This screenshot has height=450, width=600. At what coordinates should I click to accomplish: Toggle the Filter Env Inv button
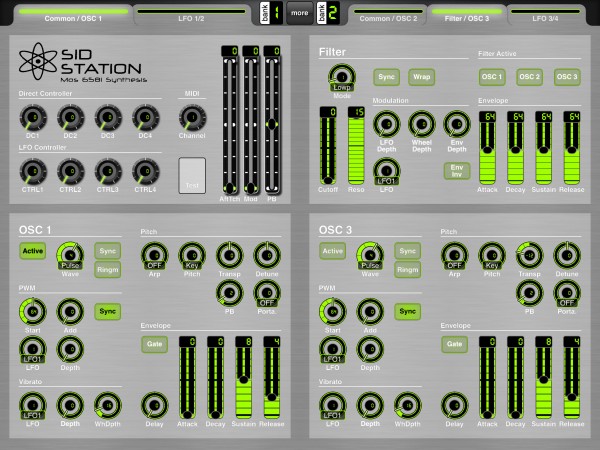(x=457, y=171)
